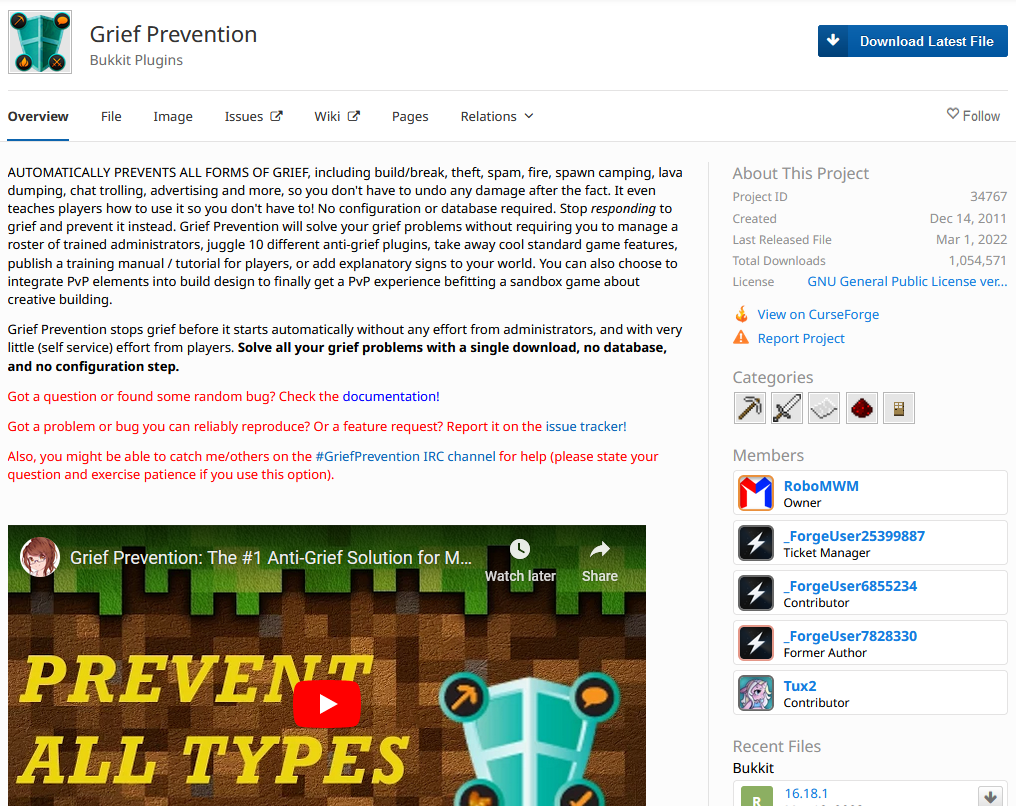1016x806 pixels.
Task: Click the video channel avatar
Action: (40, 557)
